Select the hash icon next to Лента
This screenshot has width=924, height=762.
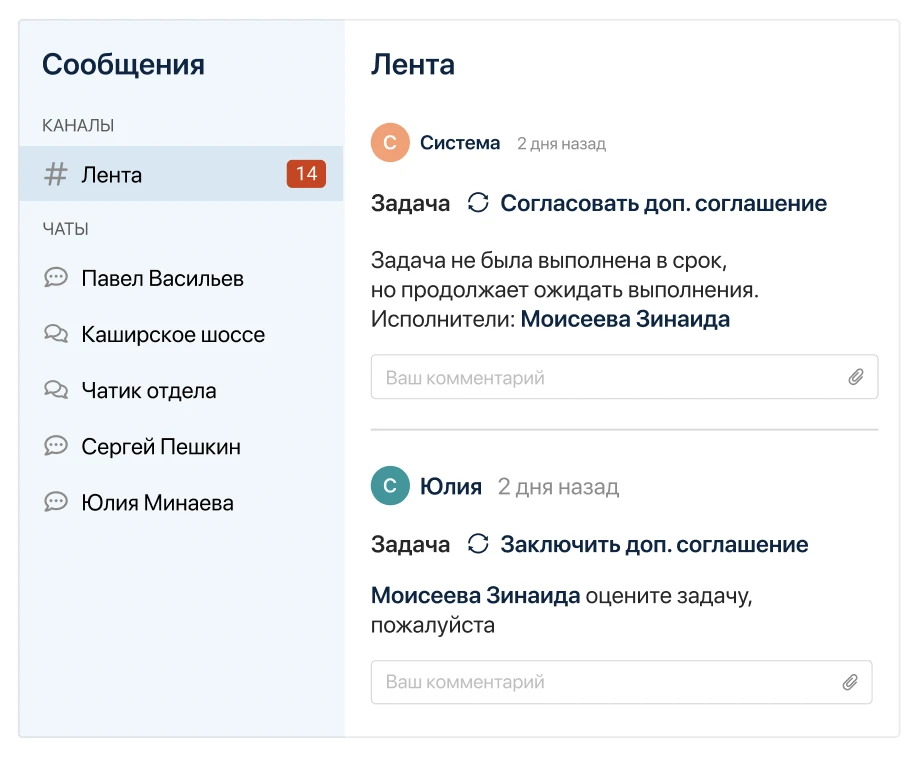55,173
